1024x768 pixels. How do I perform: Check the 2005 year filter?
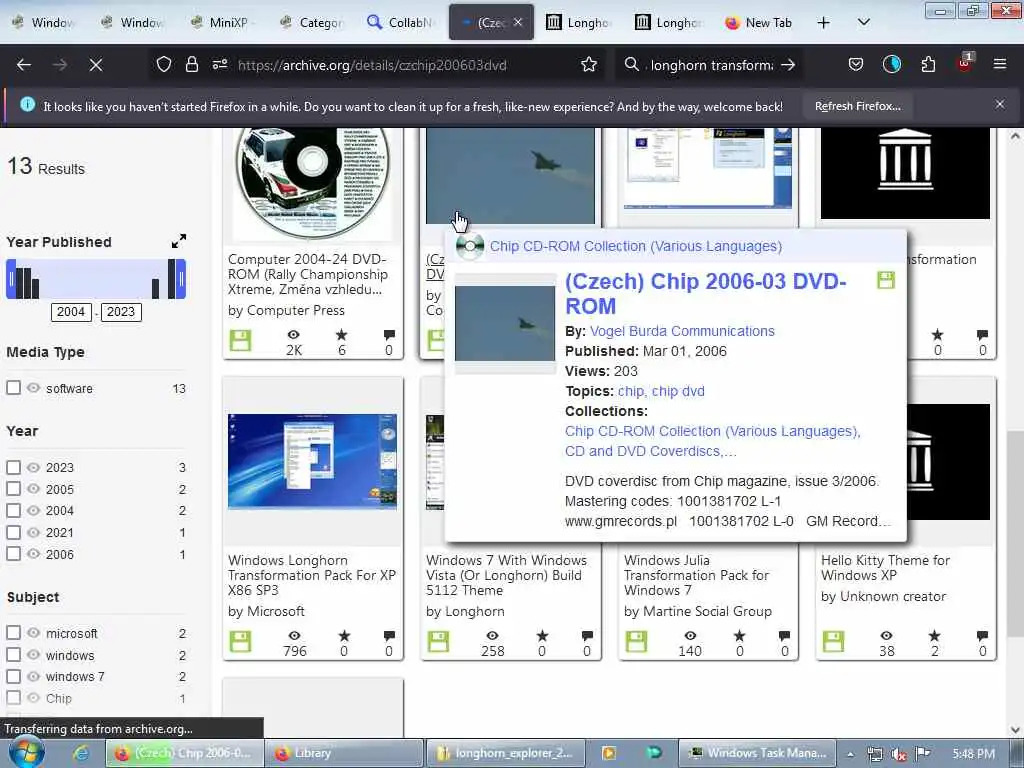coord(13,488)
